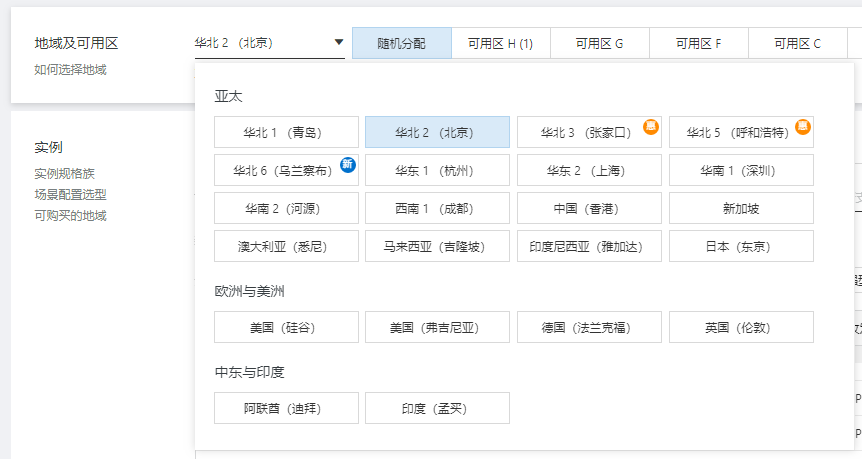
Task: Pick 阿联酋（迪拜）region
Action: click(286, 408)
